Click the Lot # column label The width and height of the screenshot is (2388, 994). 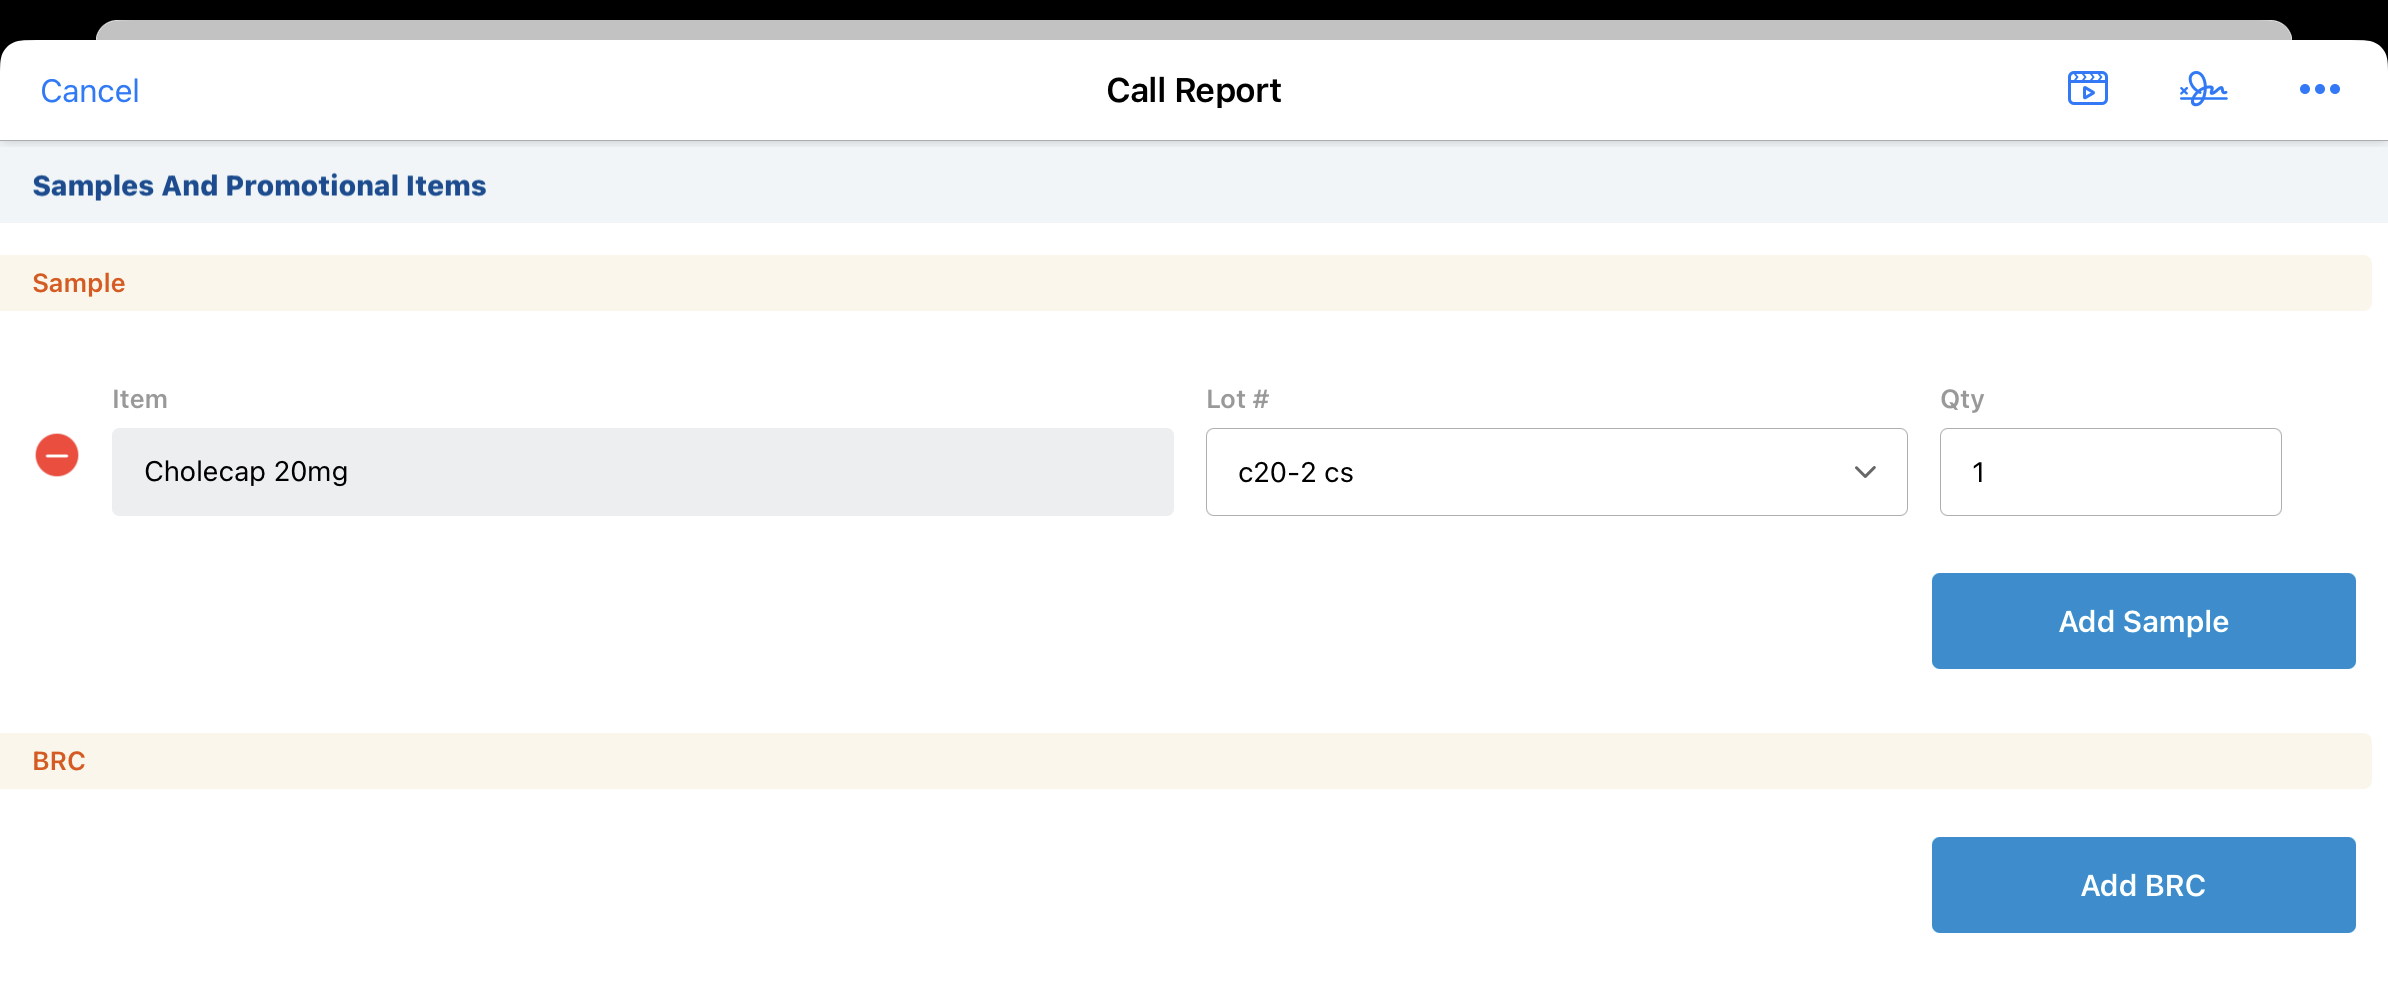1237,399
